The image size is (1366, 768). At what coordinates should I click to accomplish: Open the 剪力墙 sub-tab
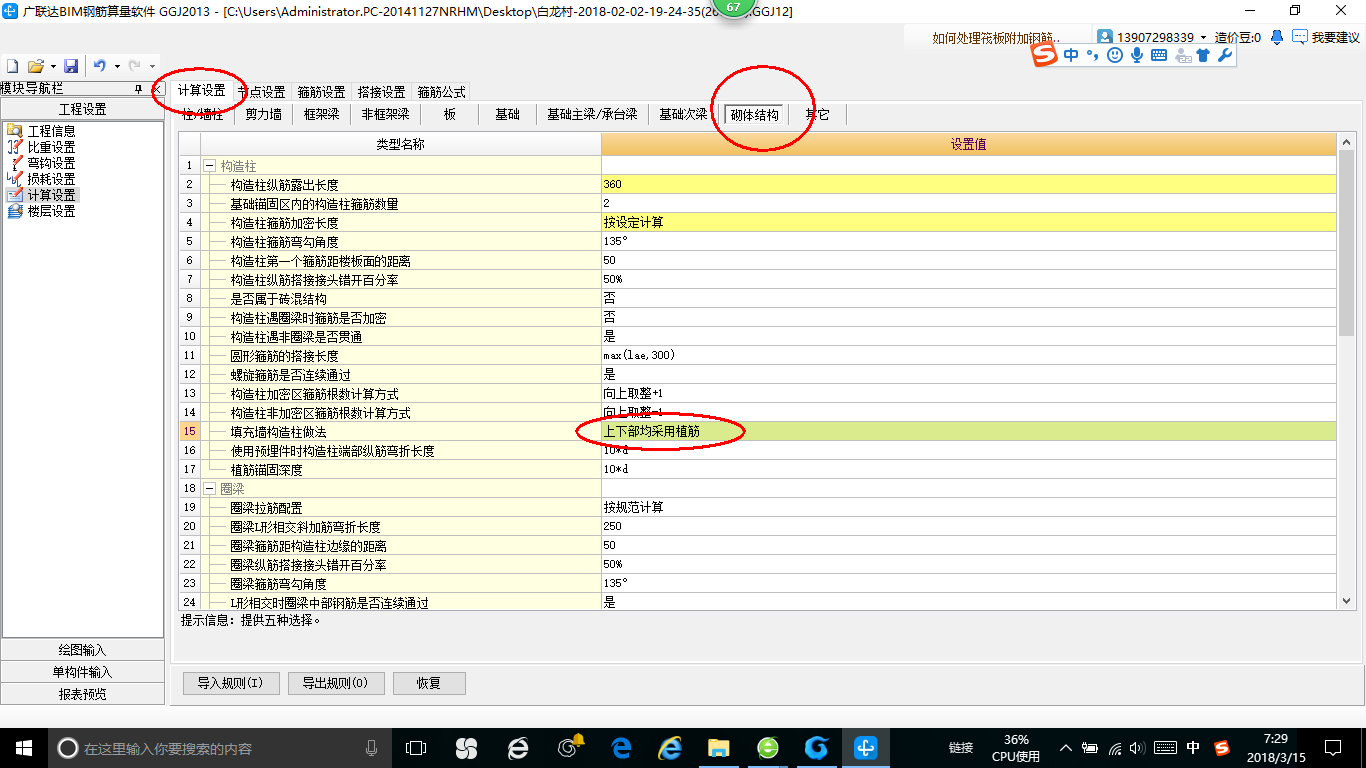pos(264,115)
